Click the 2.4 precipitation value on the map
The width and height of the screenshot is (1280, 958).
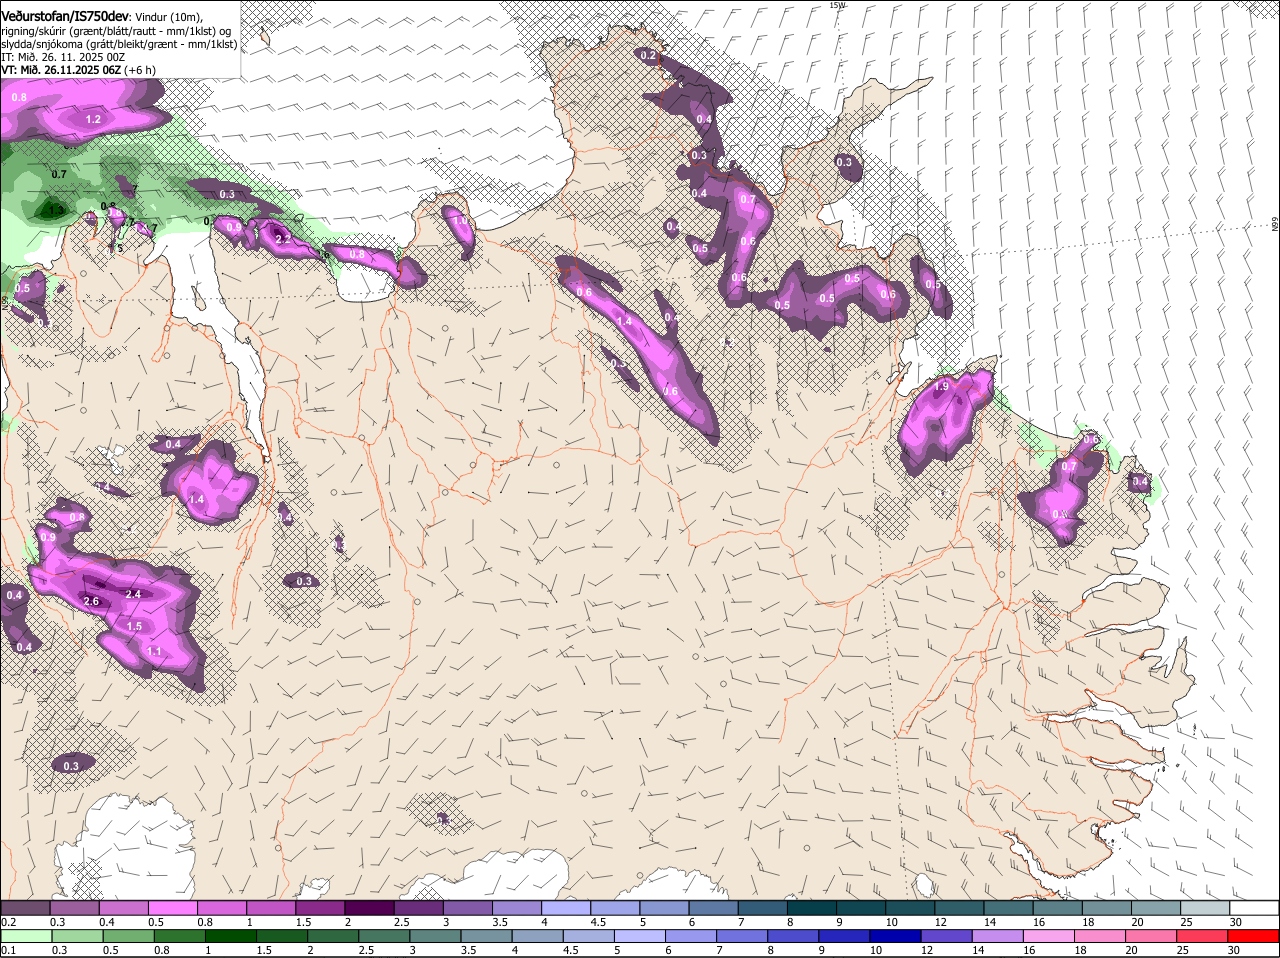pos(134,594)
